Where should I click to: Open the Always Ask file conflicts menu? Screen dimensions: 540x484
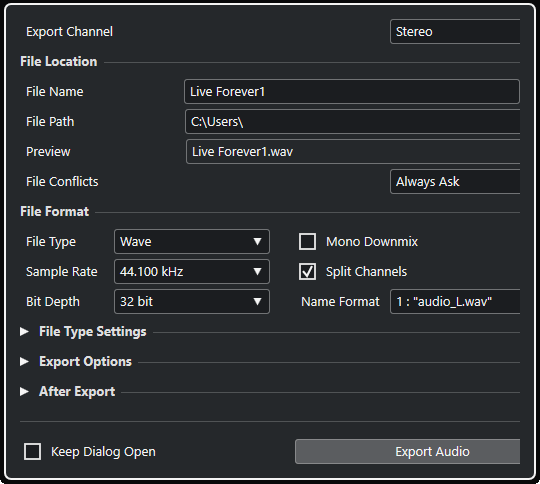(455, 182)
